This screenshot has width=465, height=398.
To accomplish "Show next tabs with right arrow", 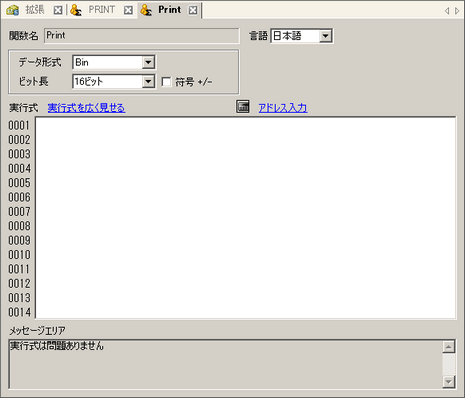I will [x=457, y=11].
